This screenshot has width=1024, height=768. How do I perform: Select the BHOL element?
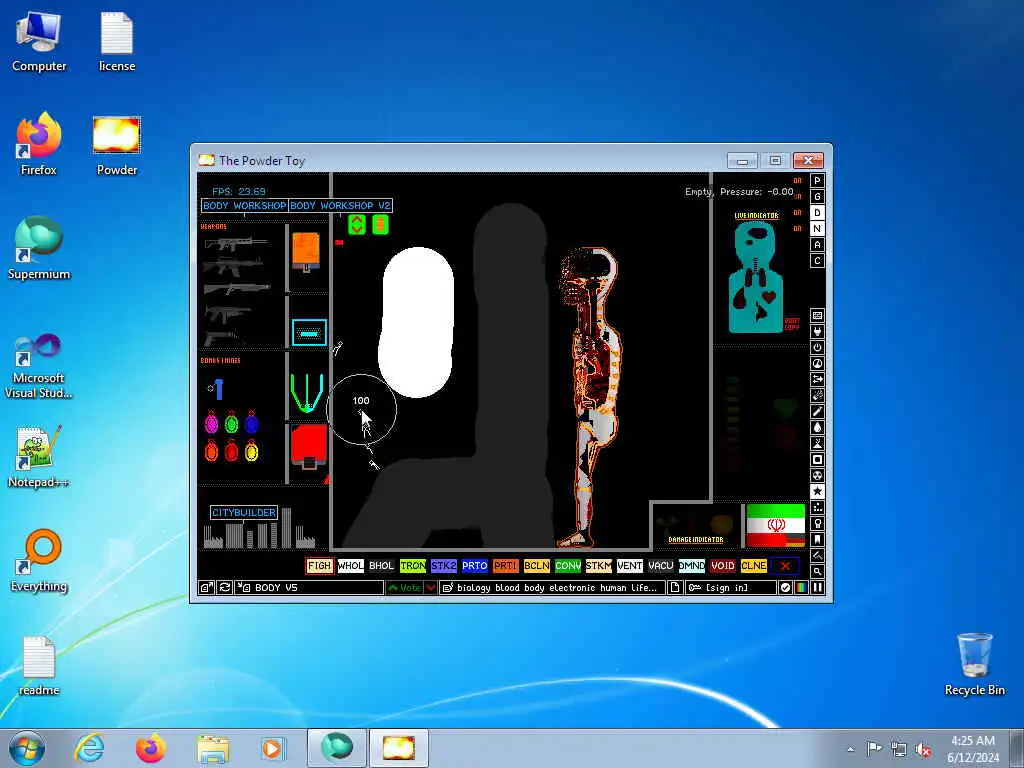[x=381, y=566]
